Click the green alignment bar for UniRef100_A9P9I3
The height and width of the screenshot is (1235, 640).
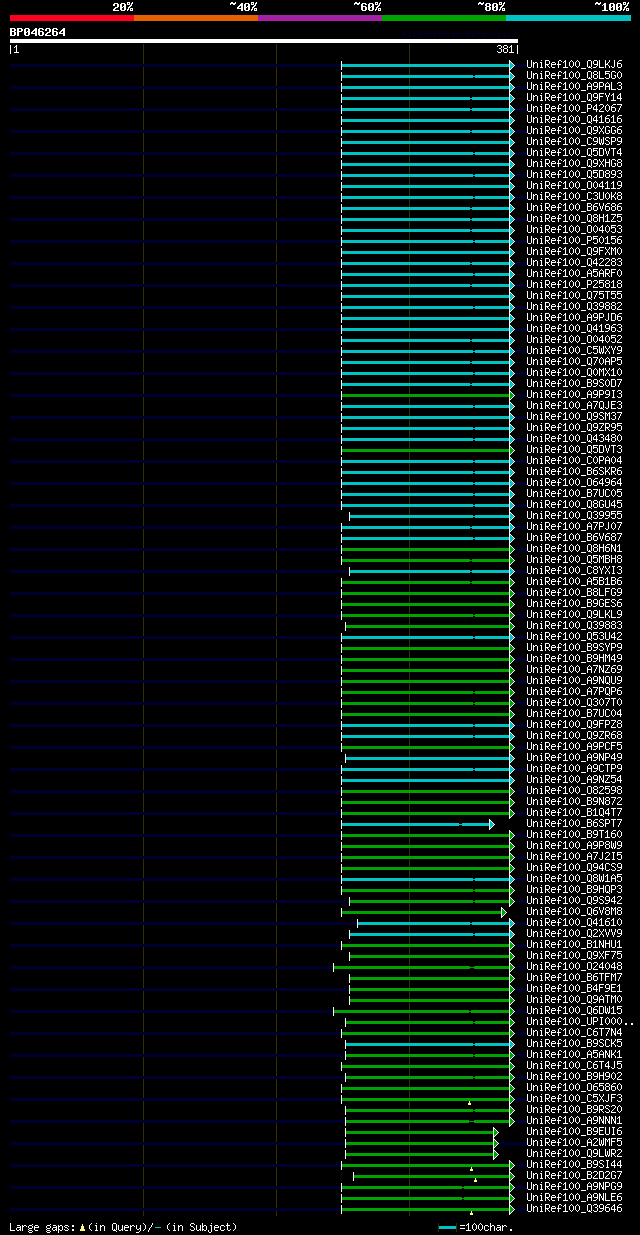point(427,394)
